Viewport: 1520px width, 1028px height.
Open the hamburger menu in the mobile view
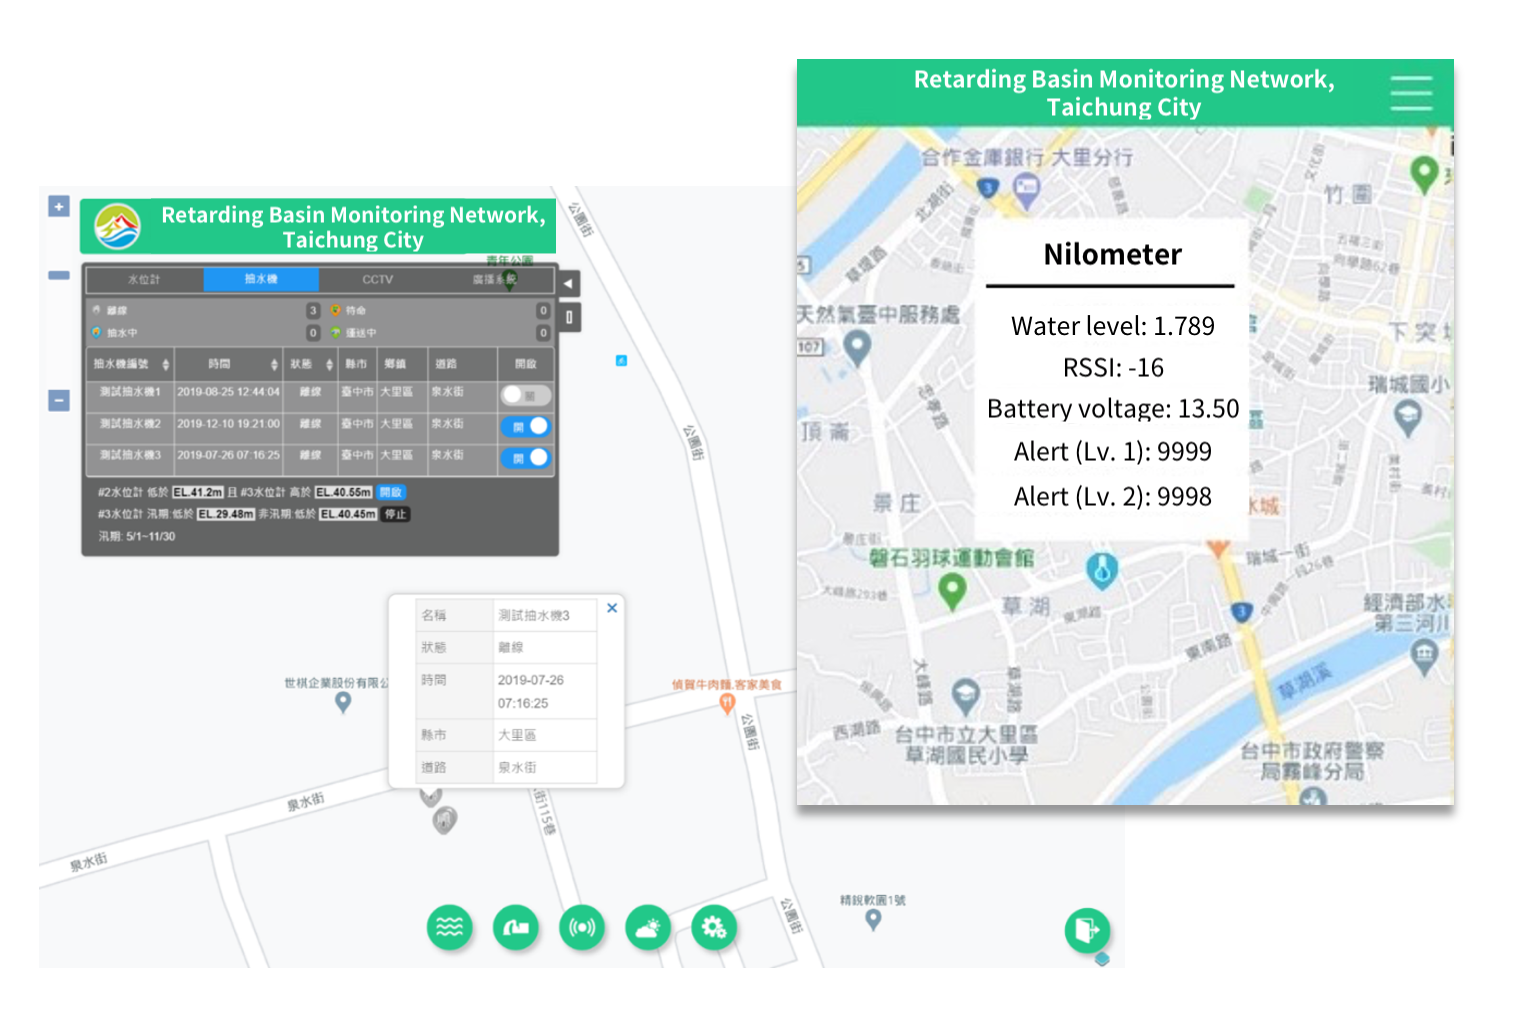tap(1411, 93)
